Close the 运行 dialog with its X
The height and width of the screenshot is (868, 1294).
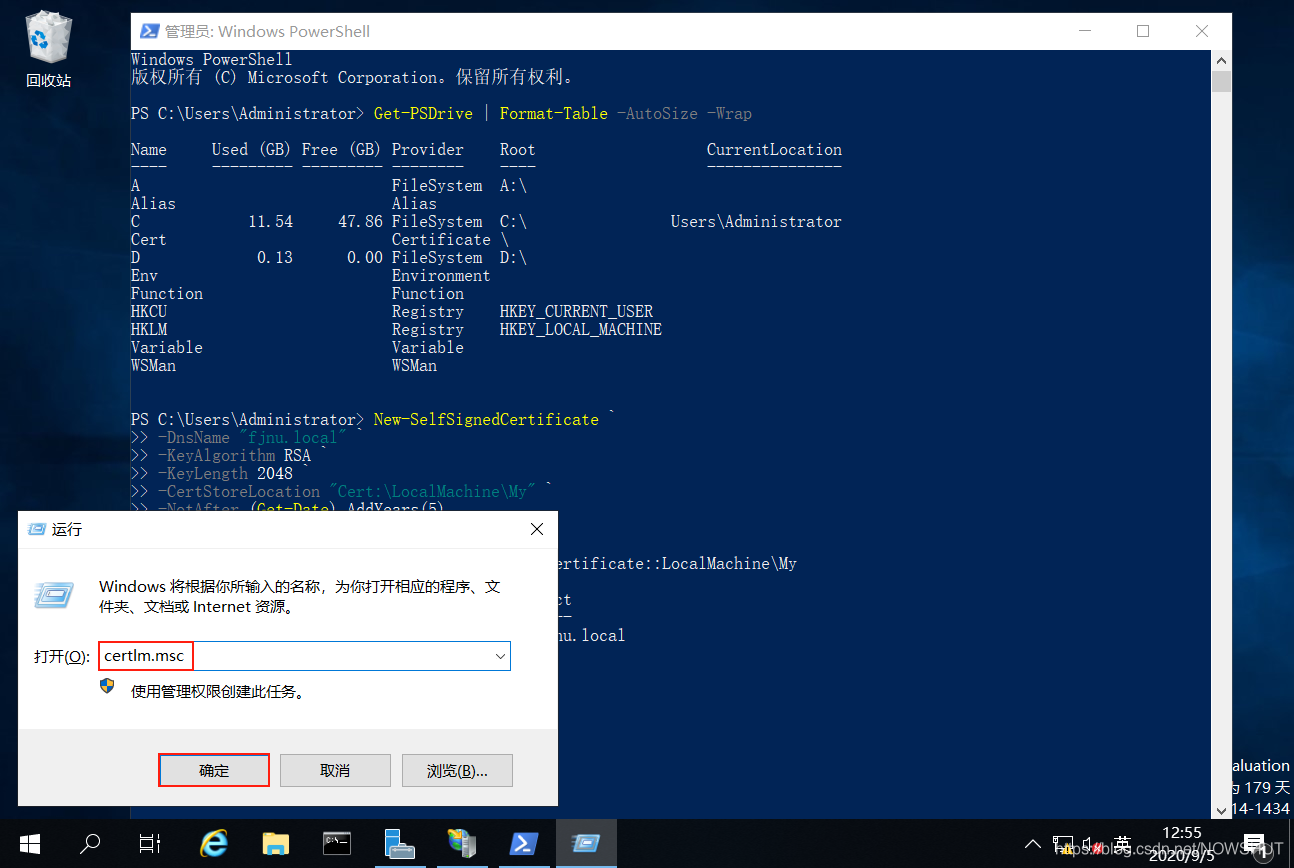pyautogui.click(x=537, y=529)
